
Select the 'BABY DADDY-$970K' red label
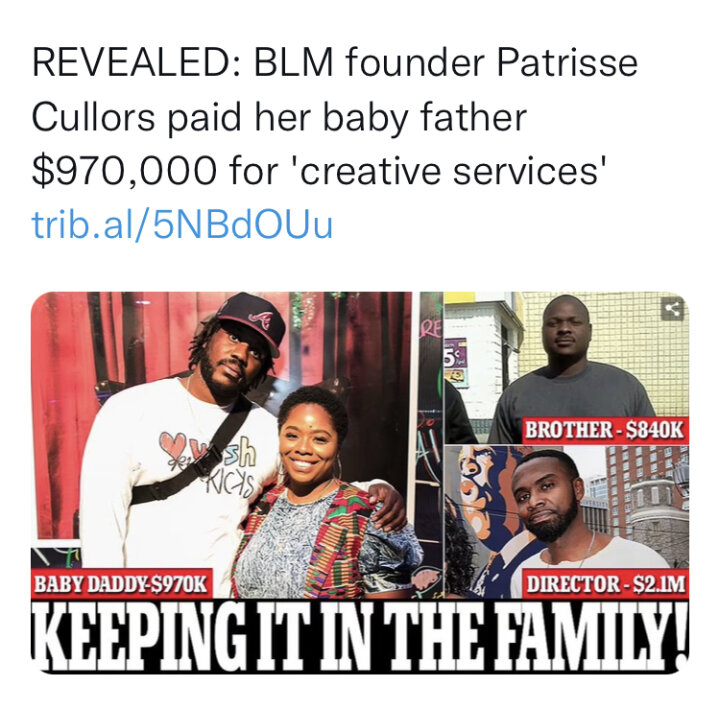click(x=121, y=585)
